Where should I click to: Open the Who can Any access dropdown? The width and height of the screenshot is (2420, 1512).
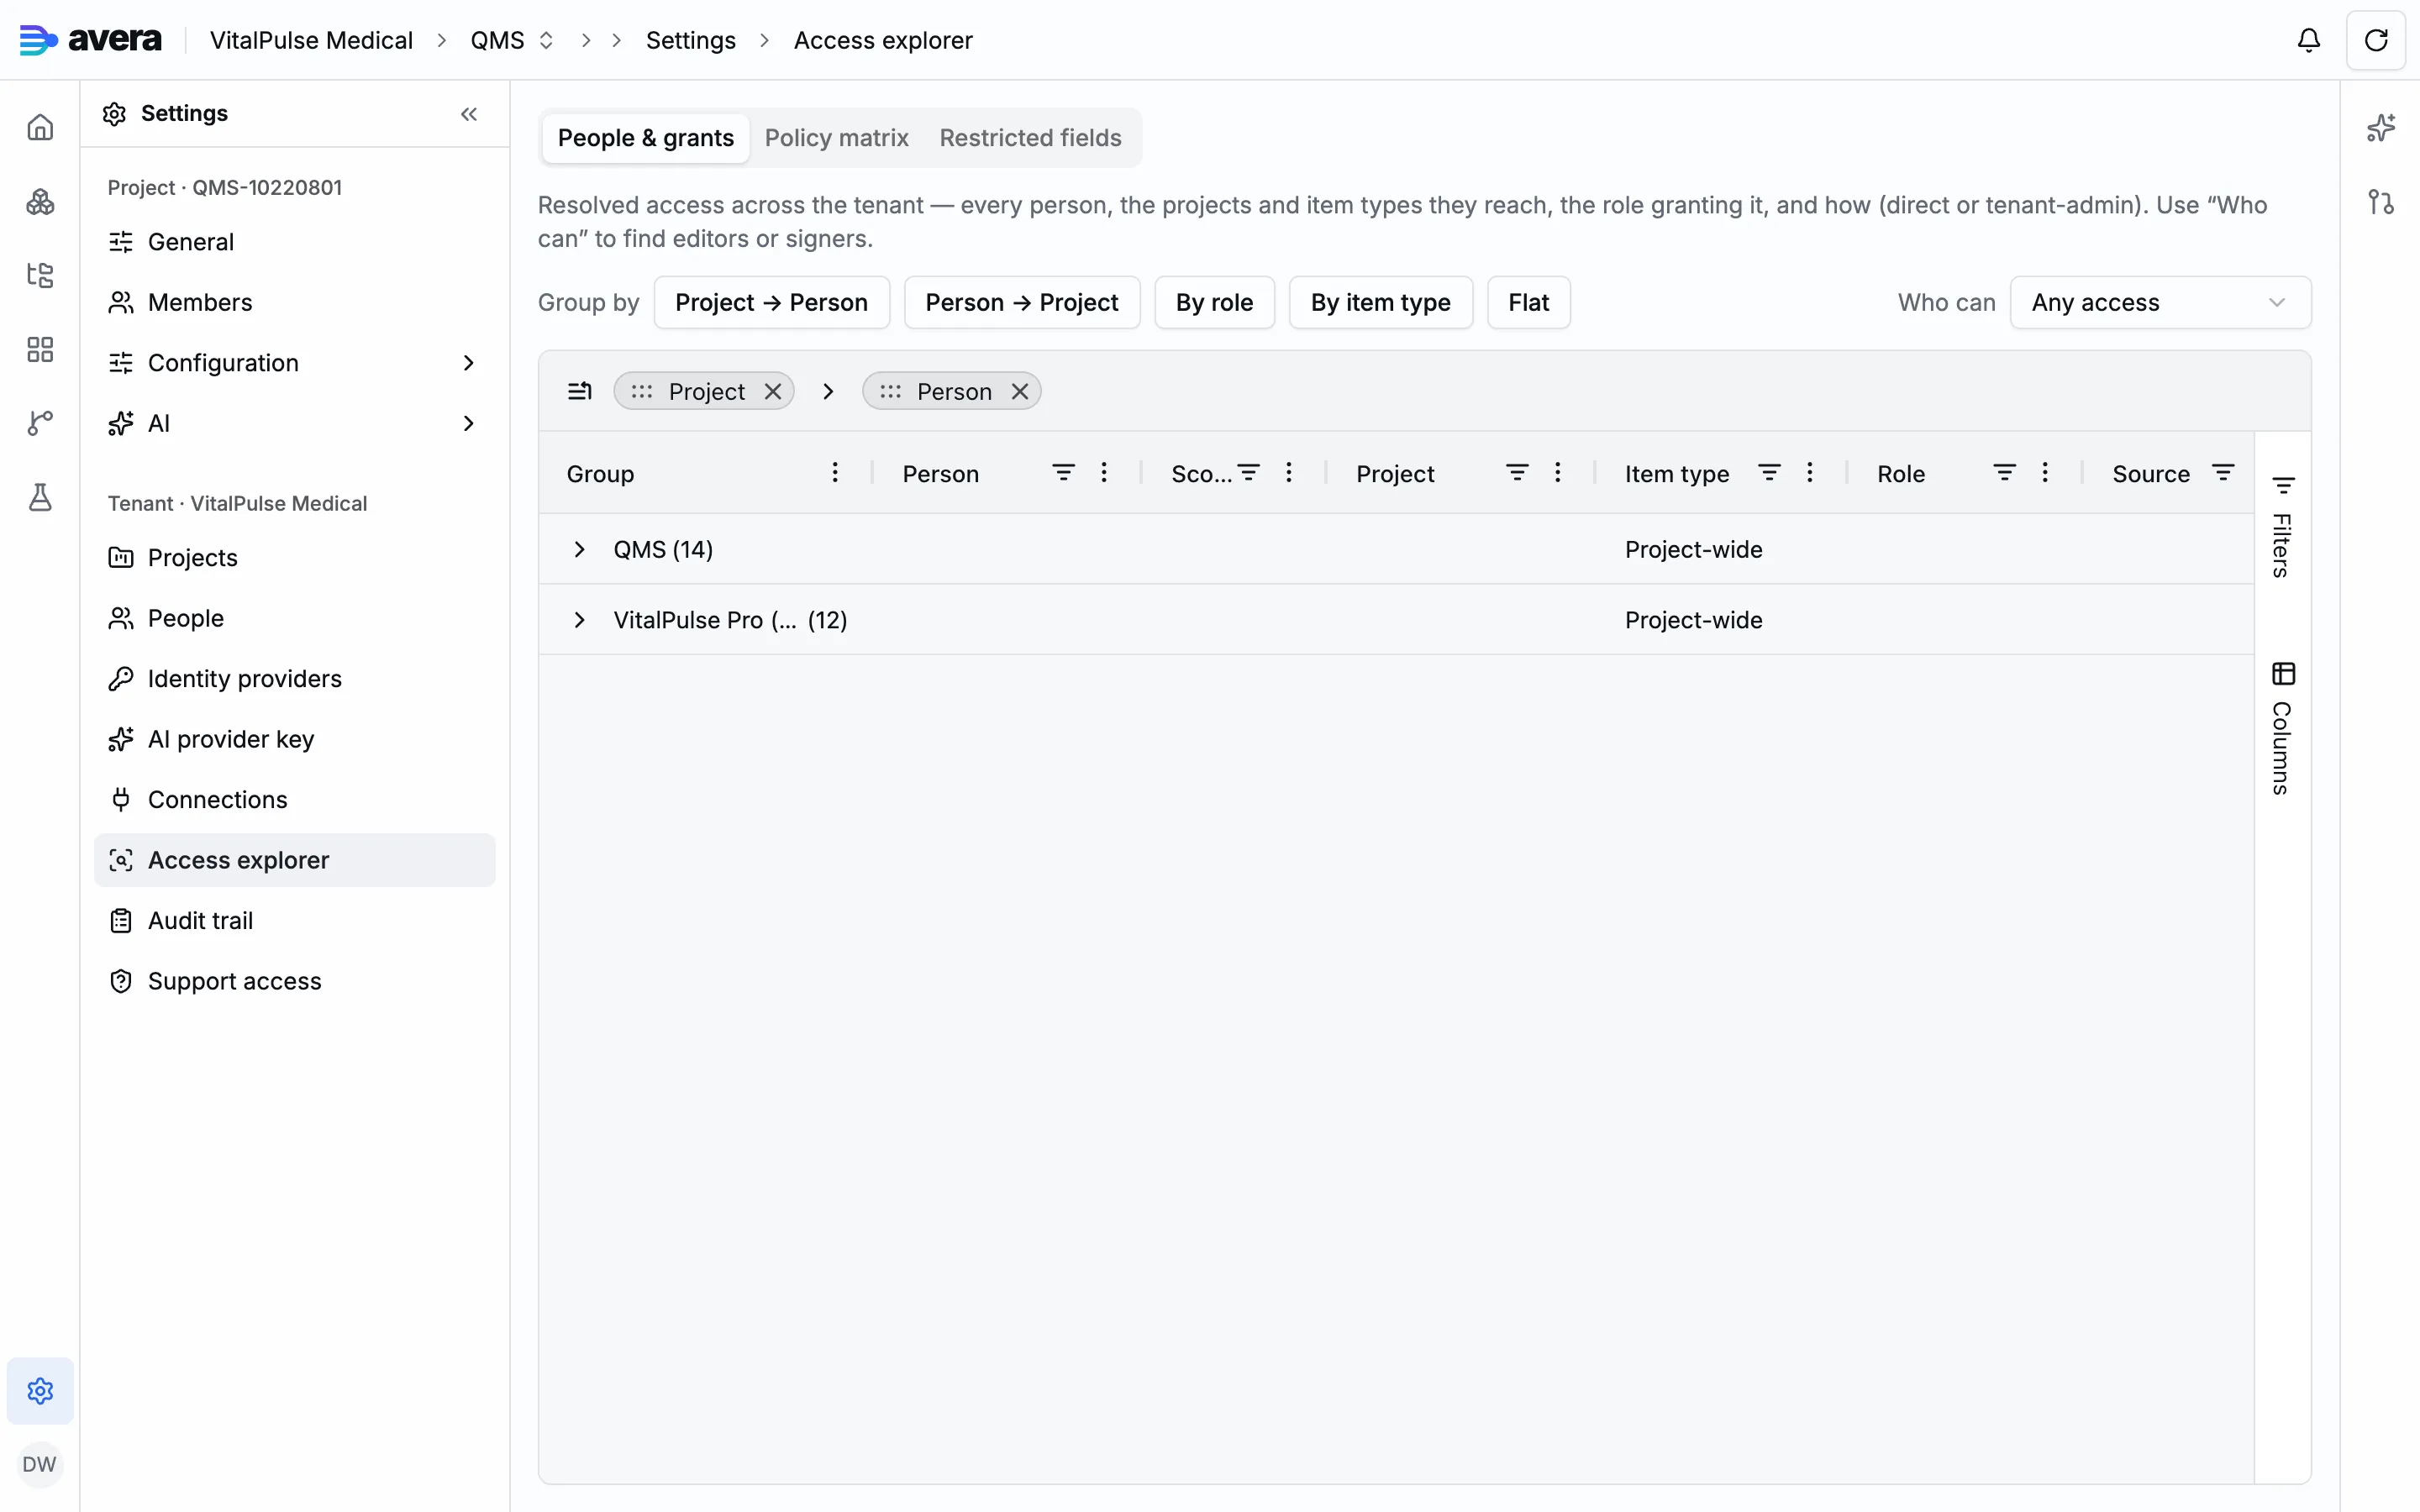point(2160,302)
